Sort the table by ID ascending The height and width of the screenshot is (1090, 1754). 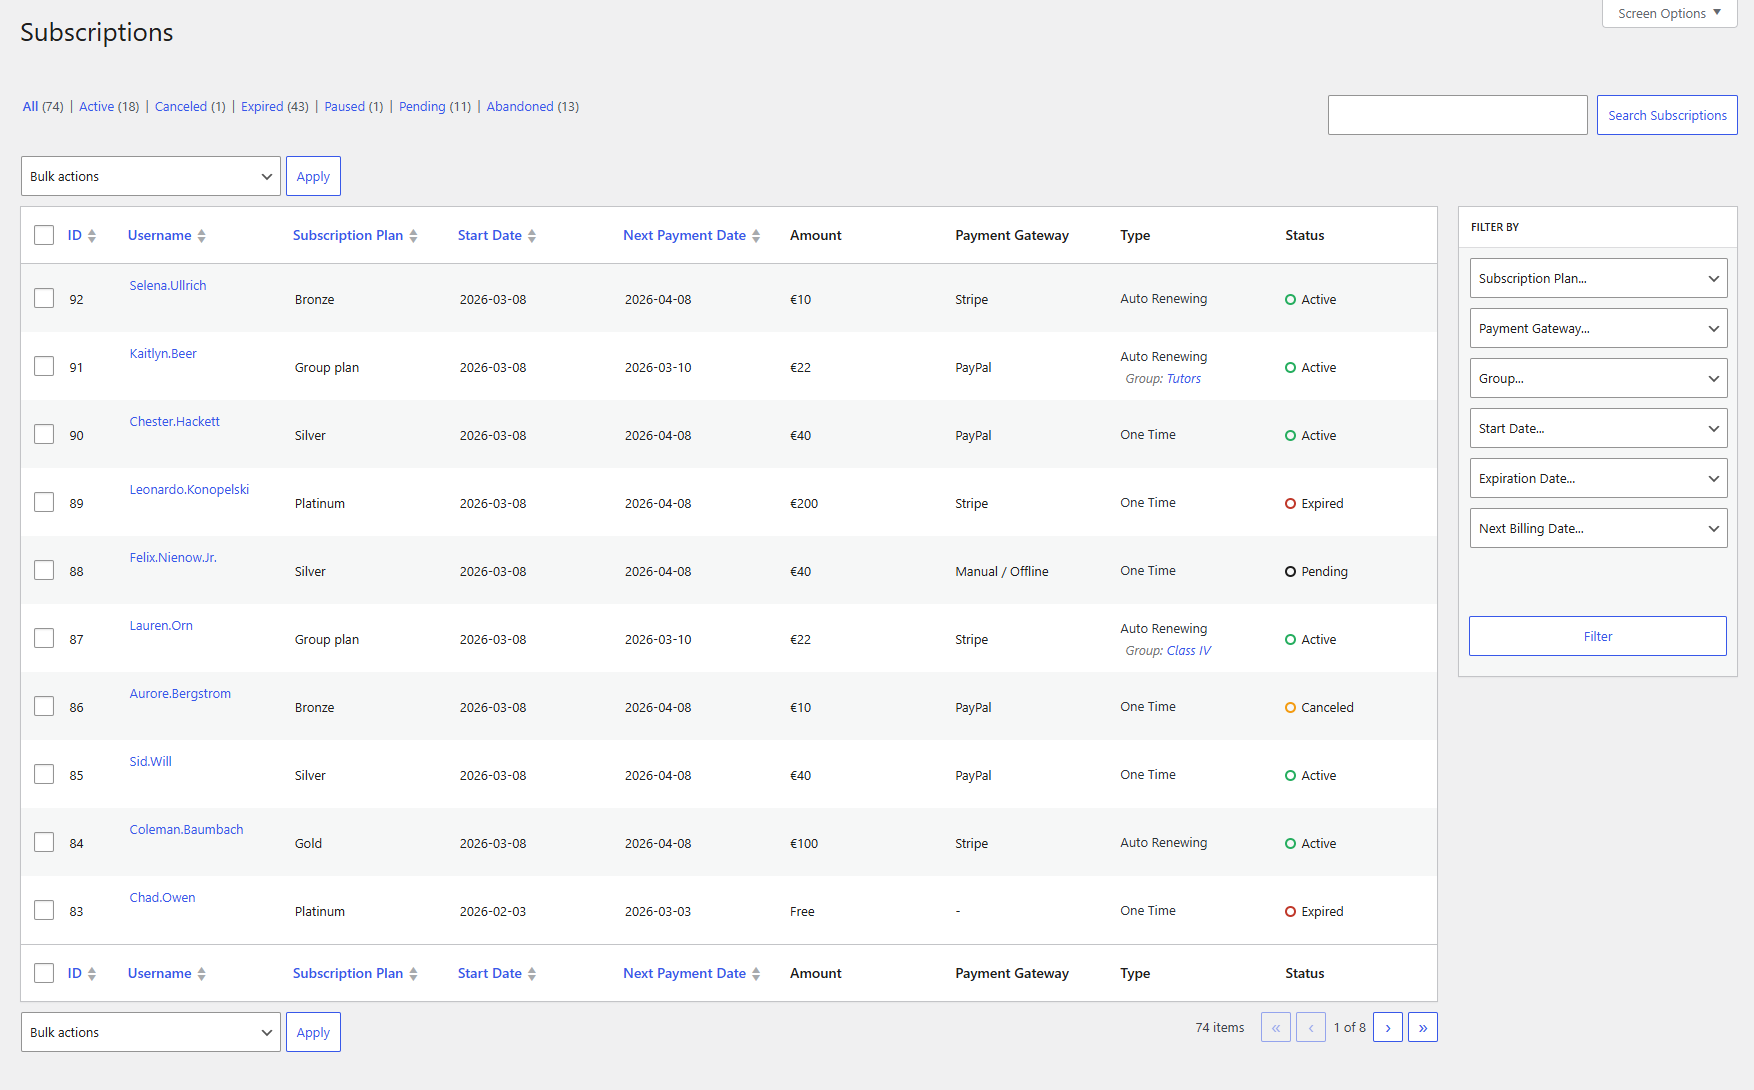point(73,235)
